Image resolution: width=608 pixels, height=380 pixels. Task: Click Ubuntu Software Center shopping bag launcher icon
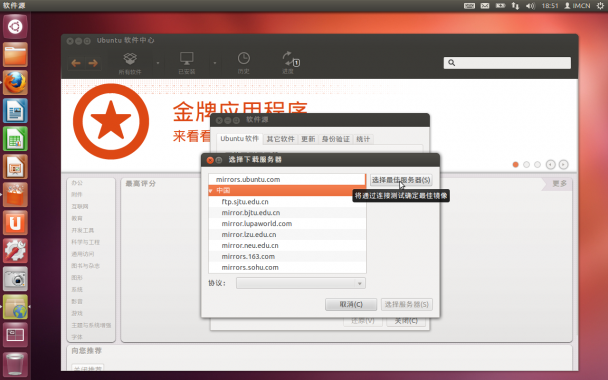coord(15,195)
